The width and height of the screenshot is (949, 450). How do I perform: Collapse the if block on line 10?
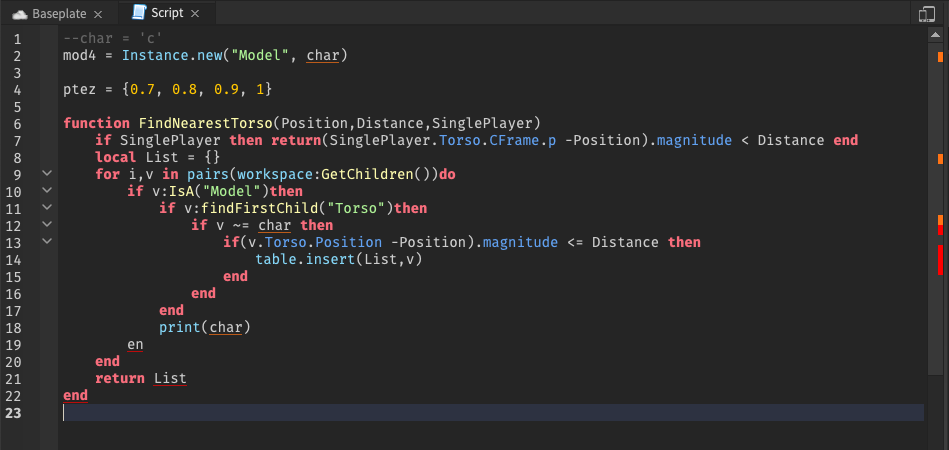(x=47, y=190)
